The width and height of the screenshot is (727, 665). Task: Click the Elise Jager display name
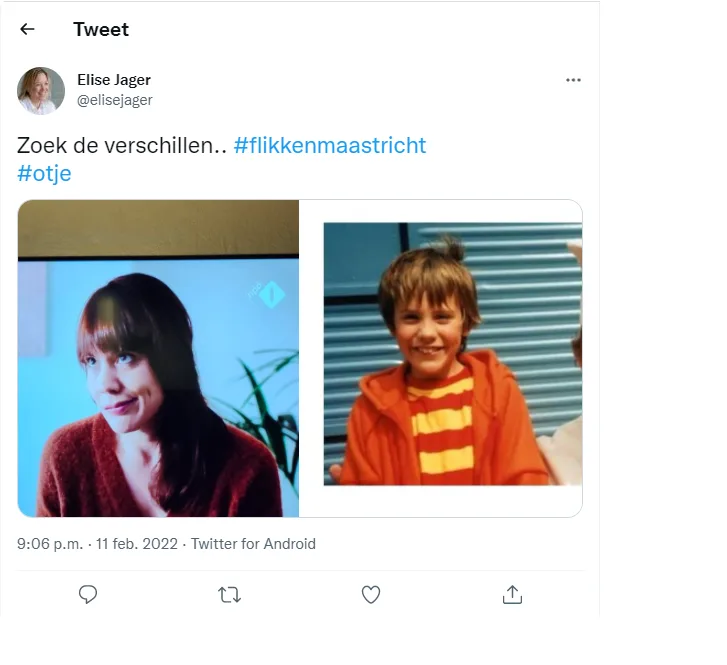pos(114,80)
